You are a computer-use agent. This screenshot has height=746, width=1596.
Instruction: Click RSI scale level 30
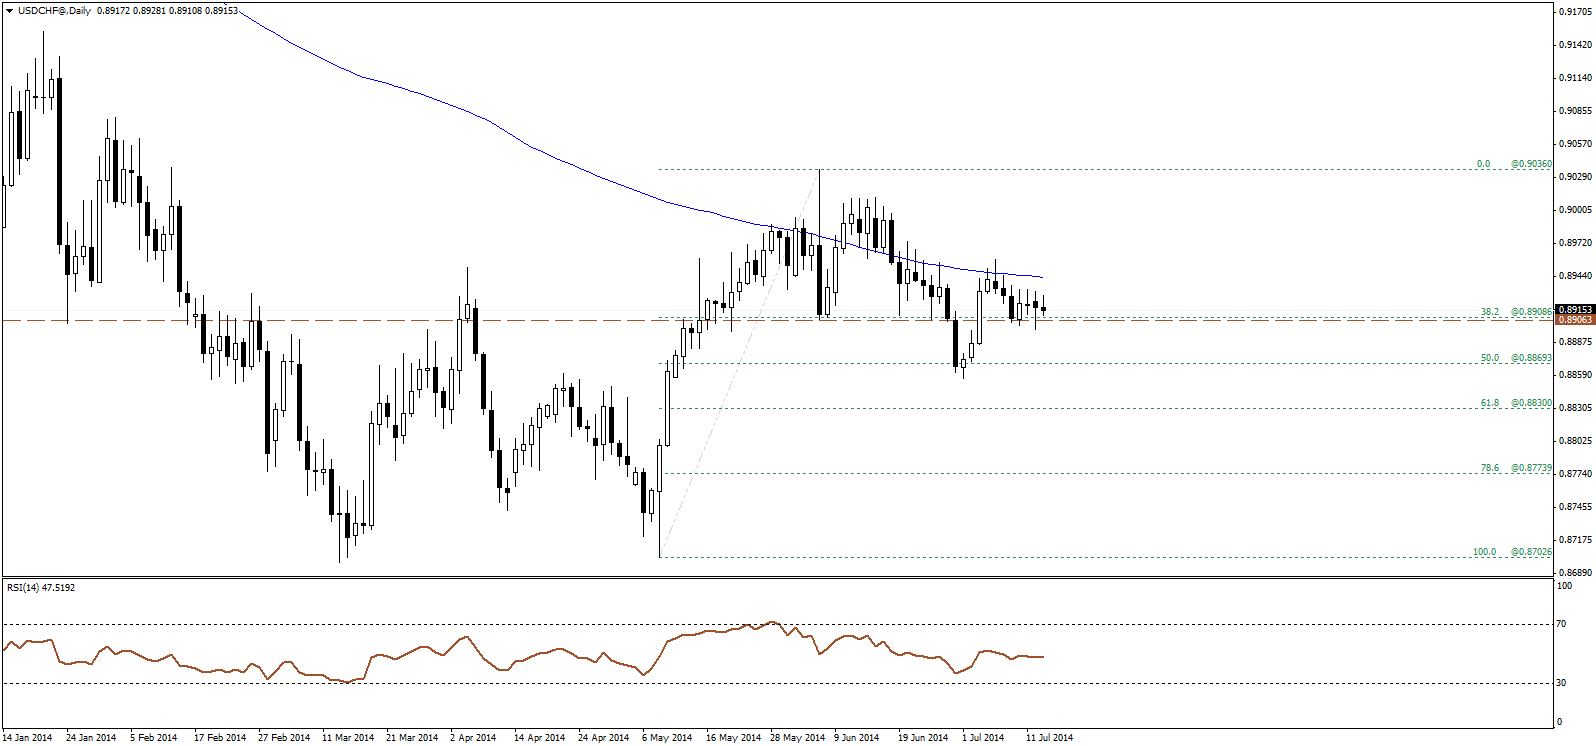[1562, 683]
